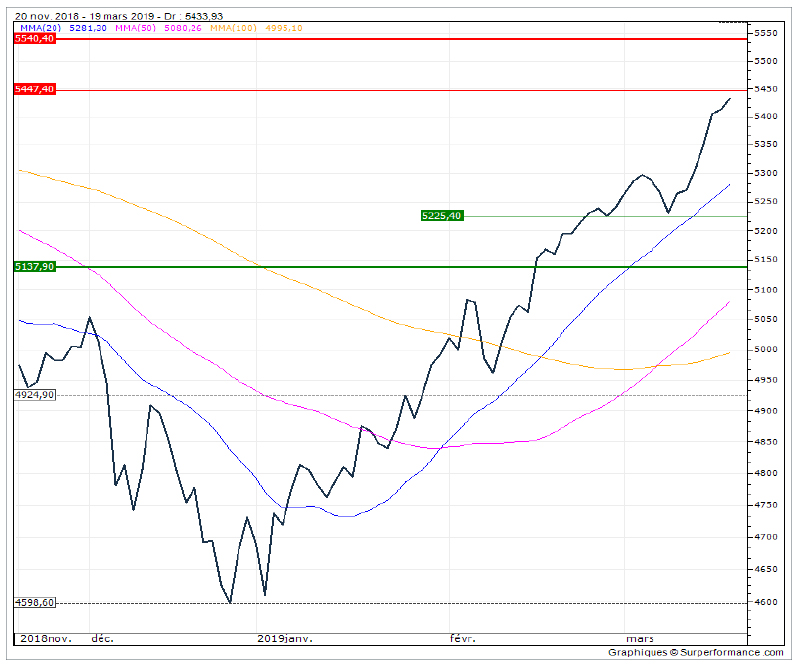Viewport: 800px width, 667px height.
Task: Click the mars axis label
Action: [x=640, y=639]
